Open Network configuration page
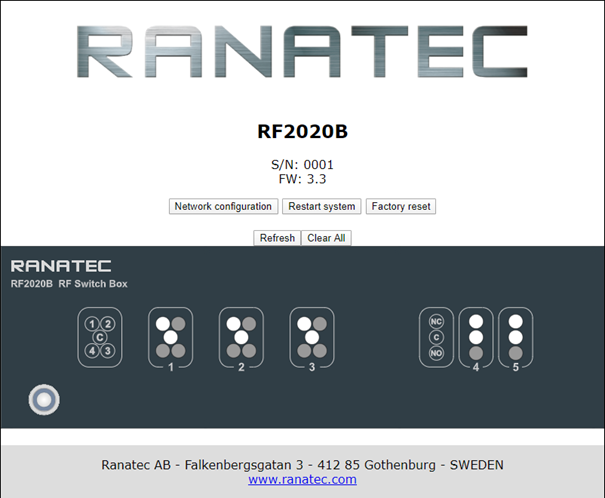The image size is (605, 498). [223, 206]
